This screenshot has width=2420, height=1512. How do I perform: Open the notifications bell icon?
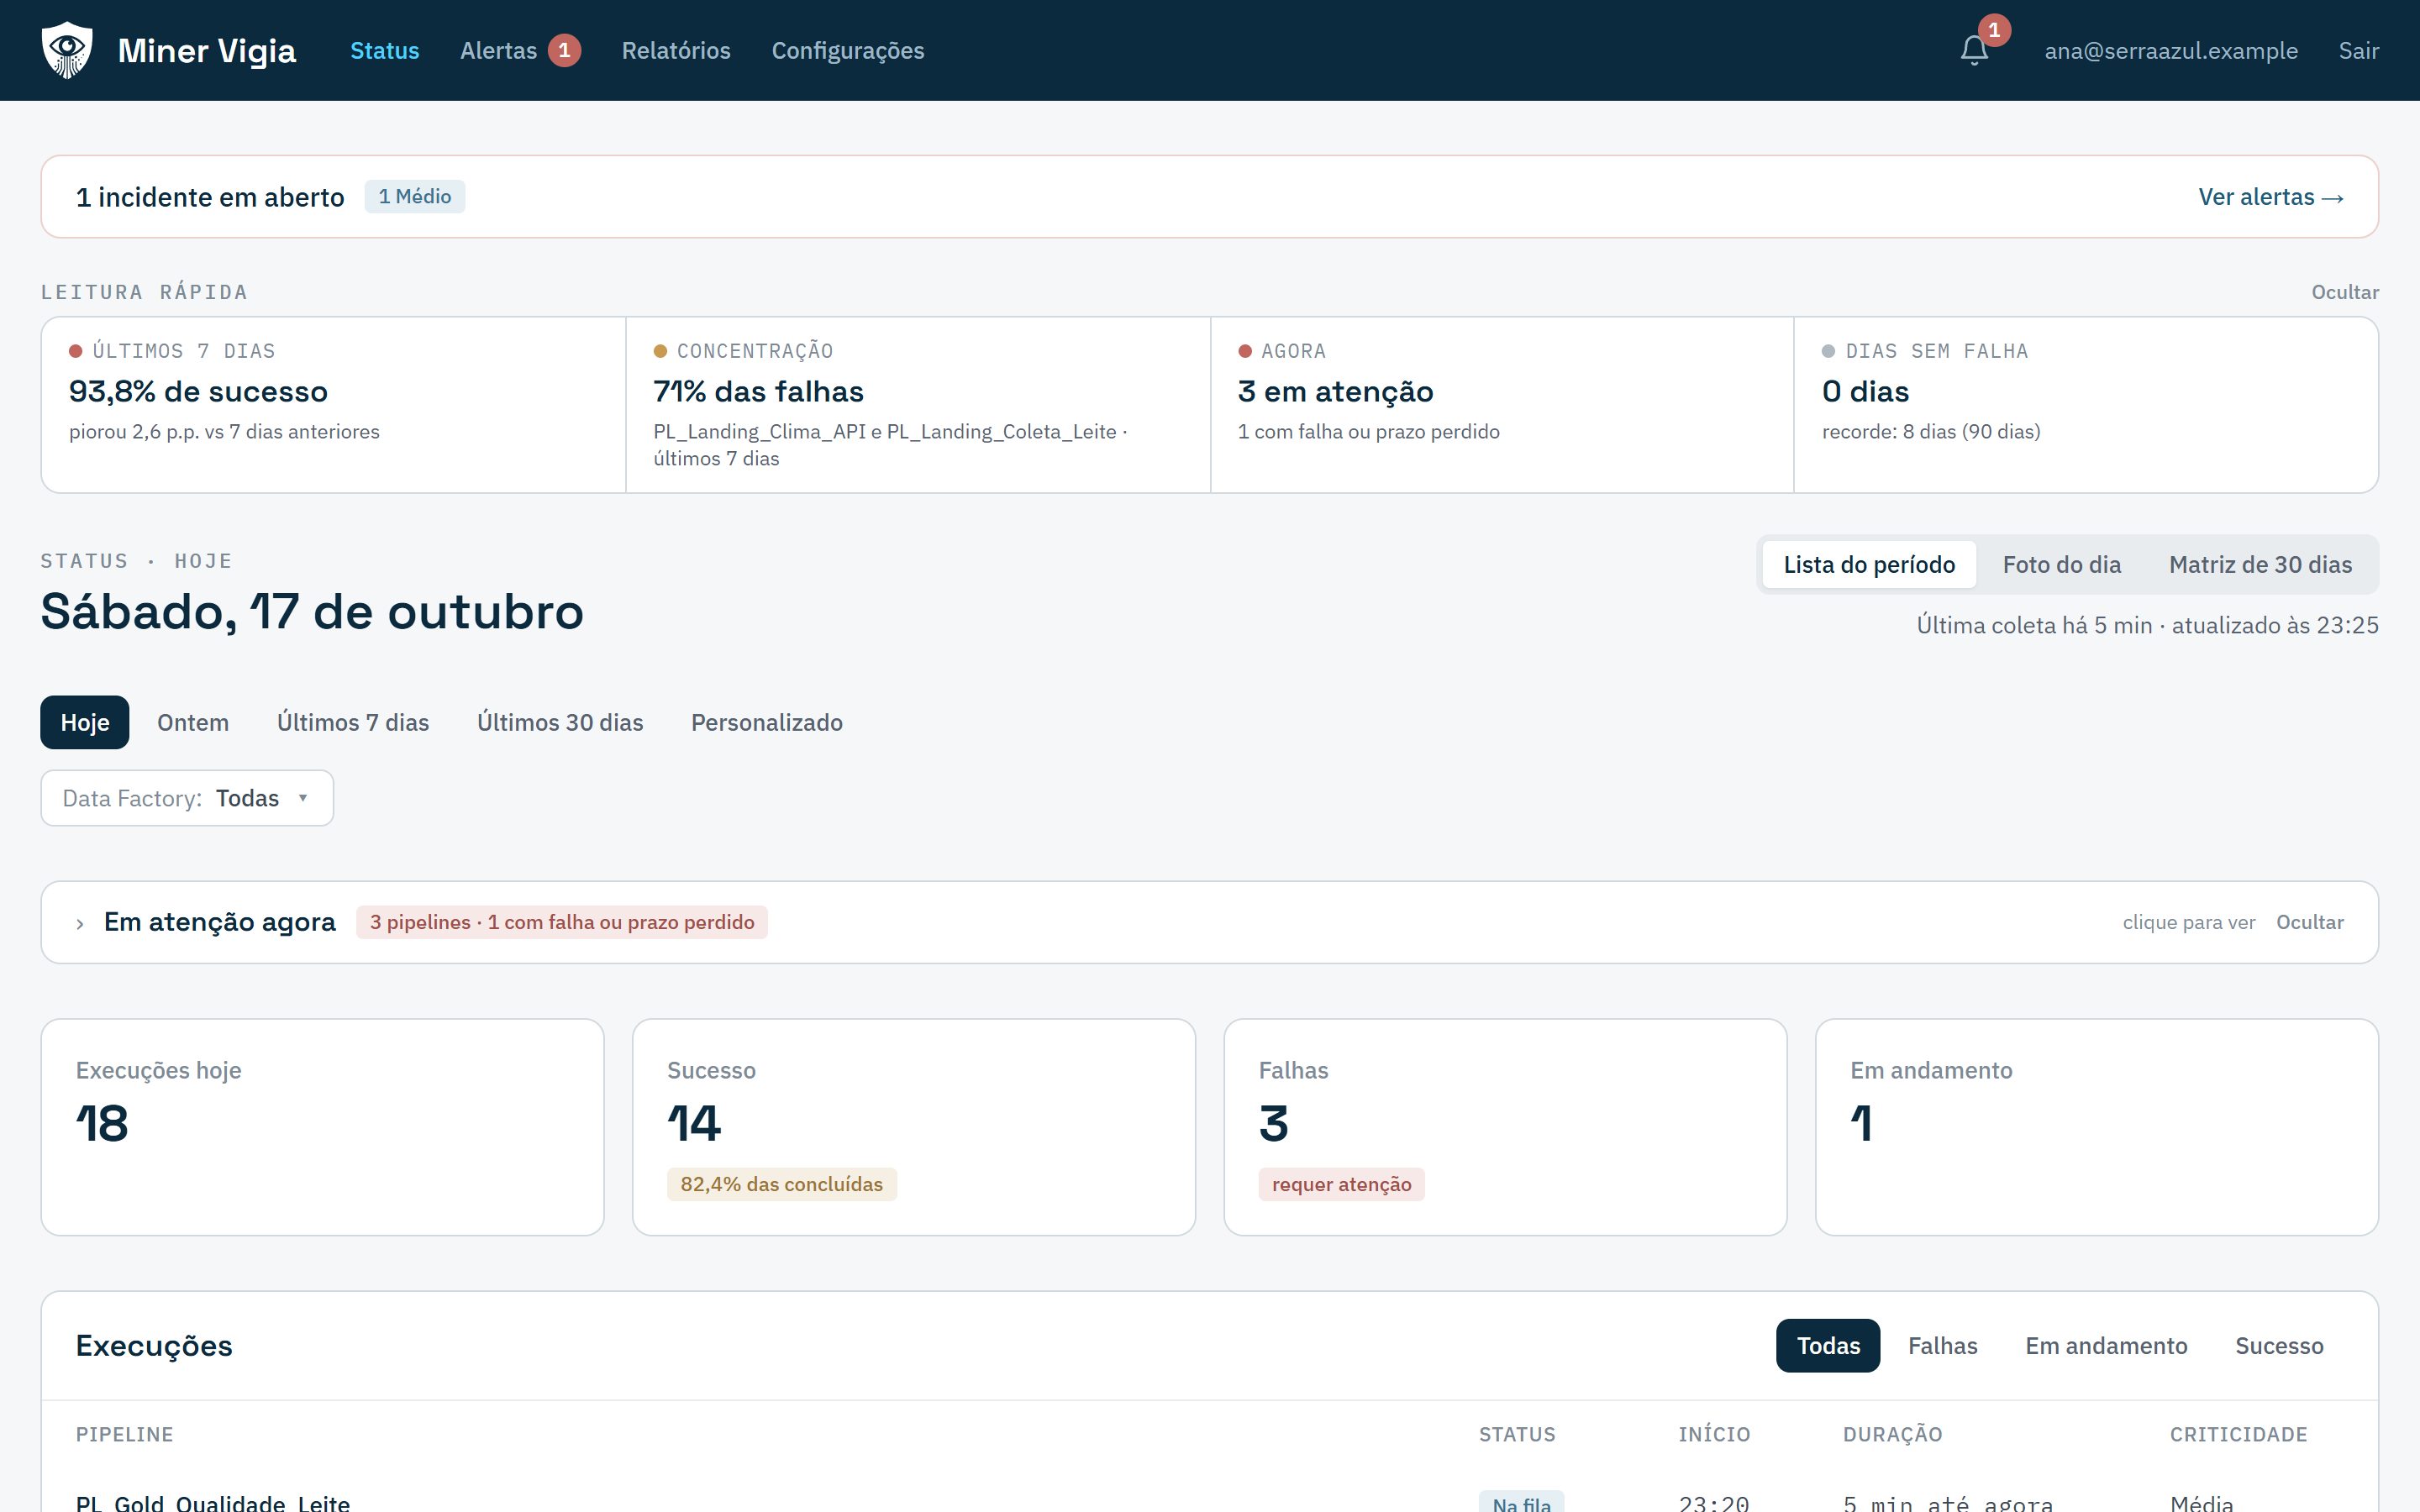[1974, 50]
